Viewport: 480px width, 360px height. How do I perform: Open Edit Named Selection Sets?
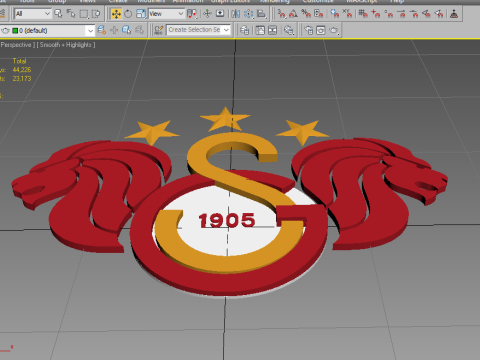(x=159, y=30)
